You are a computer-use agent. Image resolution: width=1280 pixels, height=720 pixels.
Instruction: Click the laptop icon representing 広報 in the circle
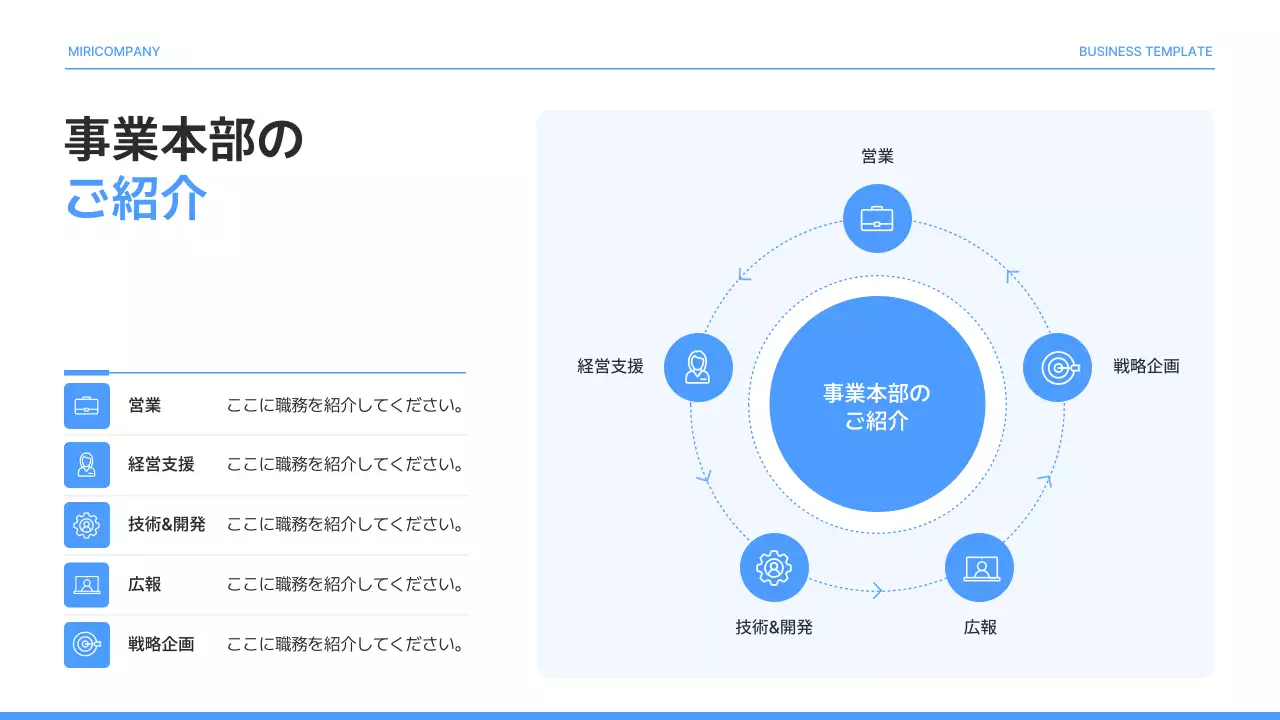pyautogui.click(x=980, y=566)
